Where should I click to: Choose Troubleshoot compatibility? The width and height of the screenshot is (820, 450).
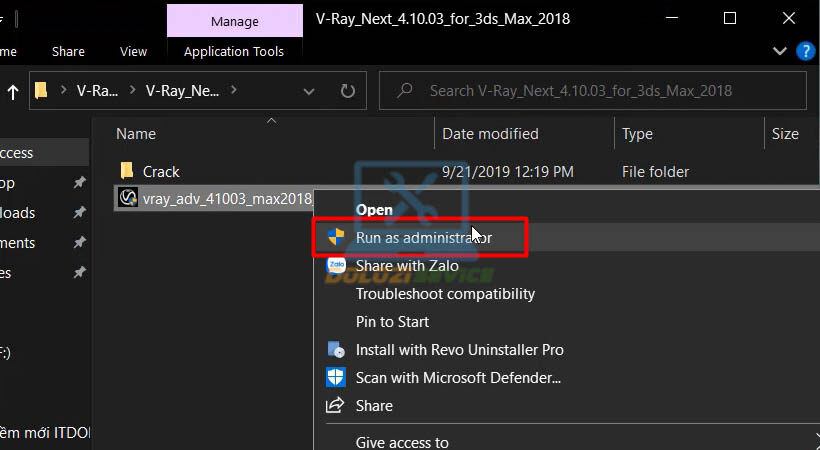point(446,294)
